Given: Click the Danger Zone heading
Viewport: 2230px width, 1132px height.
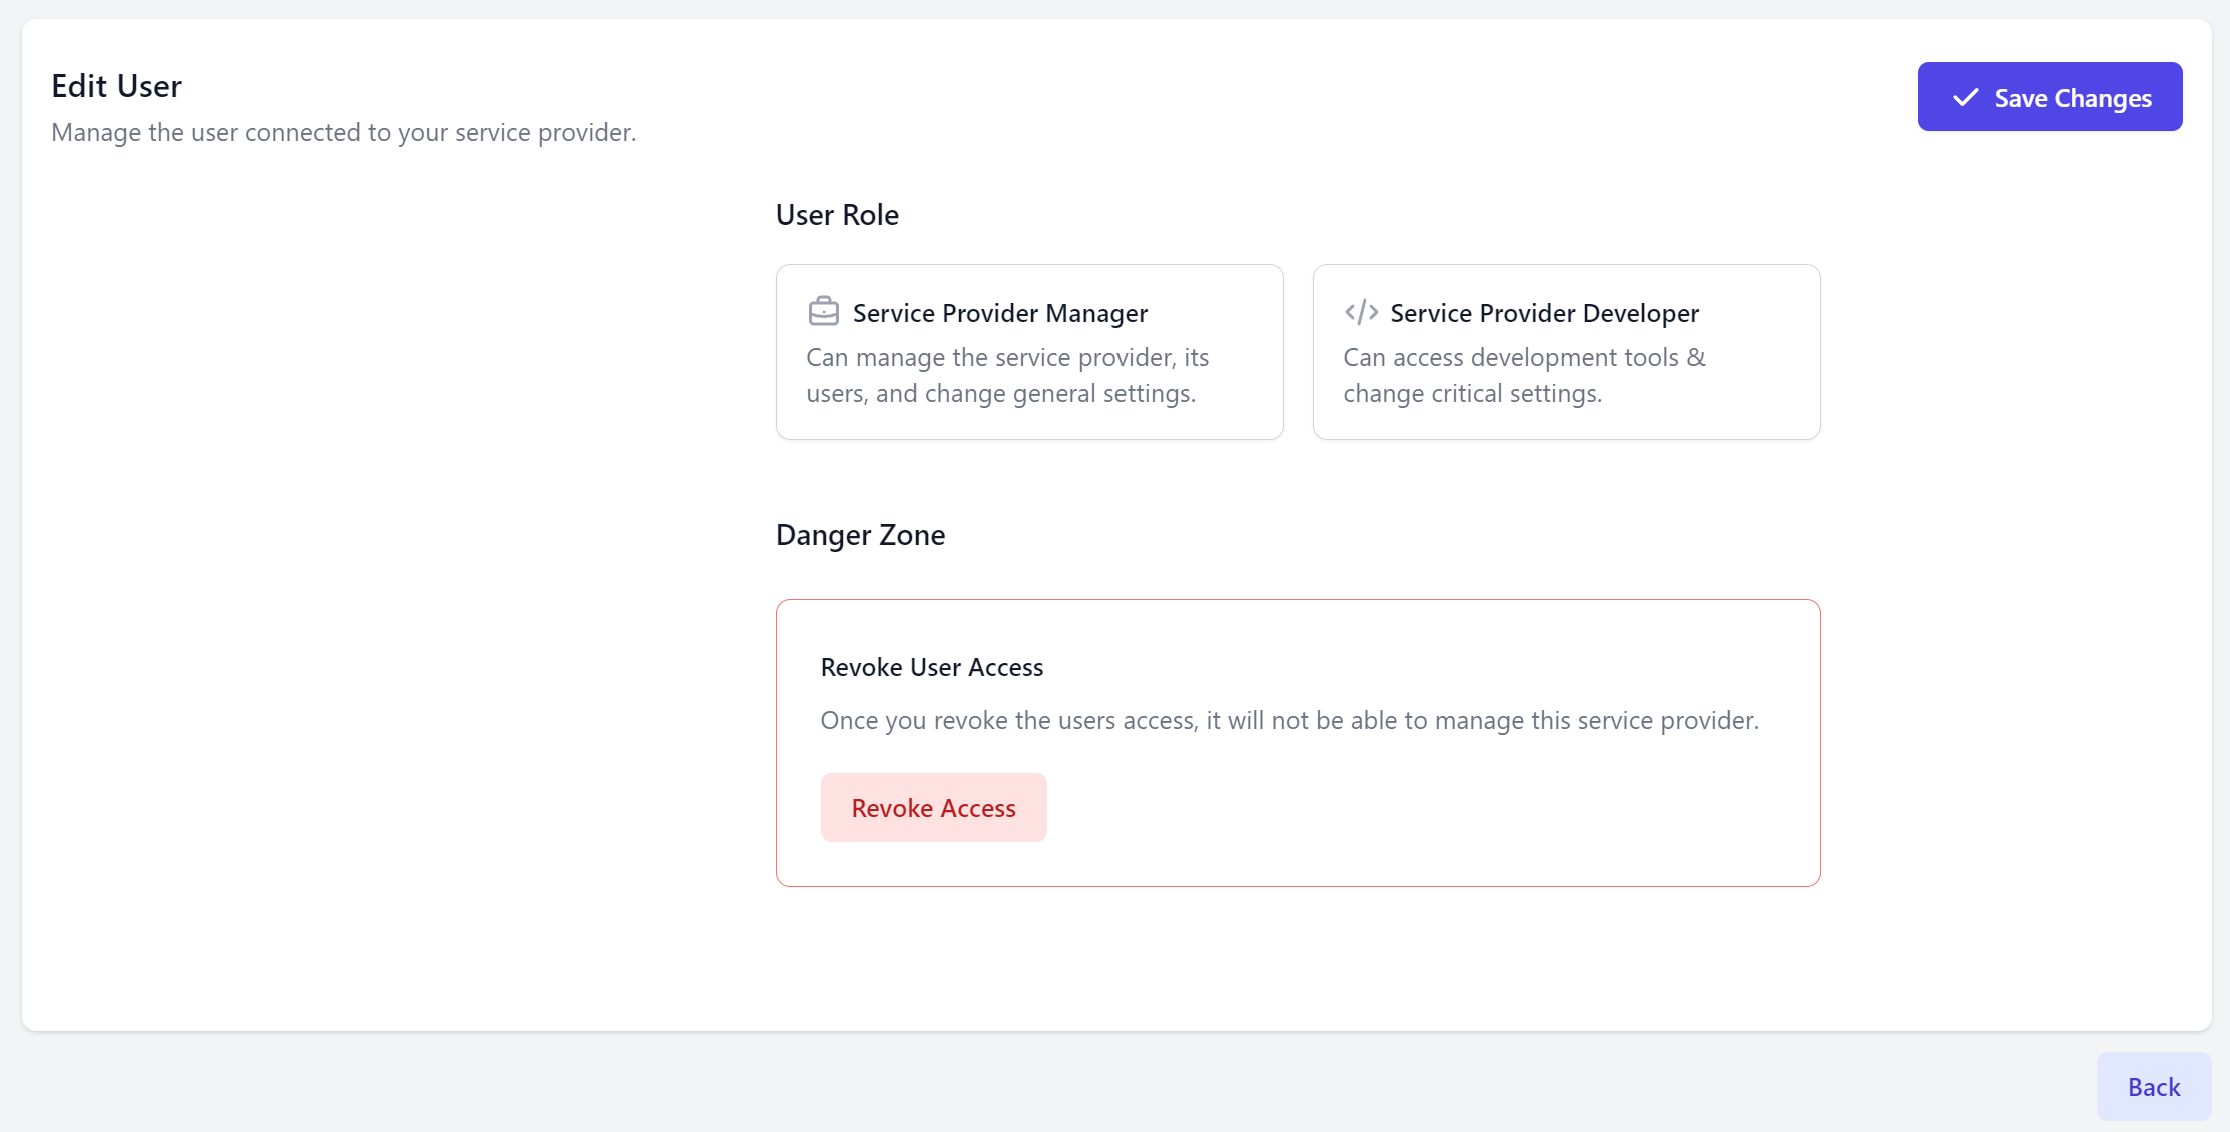Looking at the screenshot, I should (860, 535).
